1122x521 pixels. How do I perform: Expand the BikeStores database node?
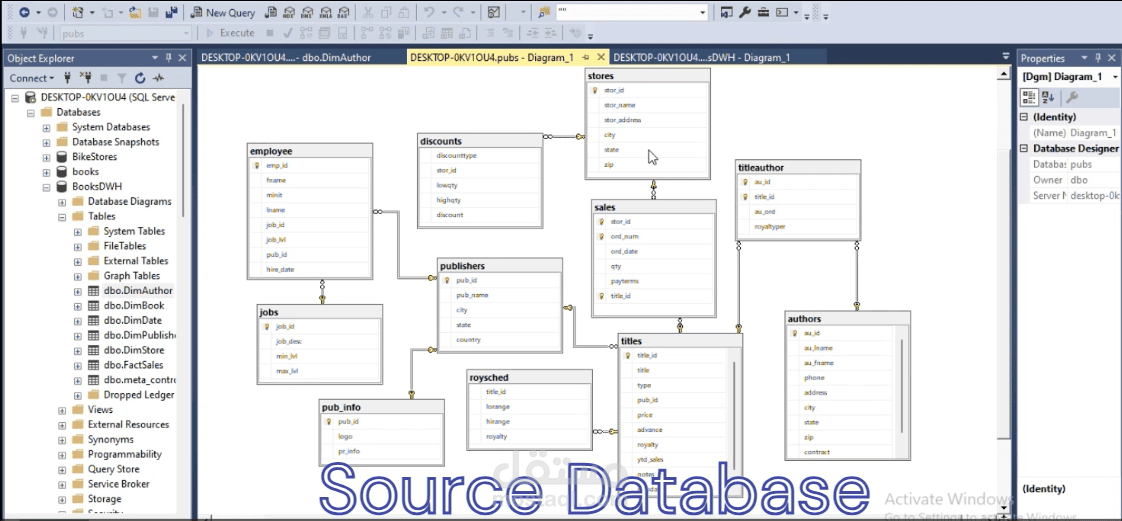[x=47, y=157]
